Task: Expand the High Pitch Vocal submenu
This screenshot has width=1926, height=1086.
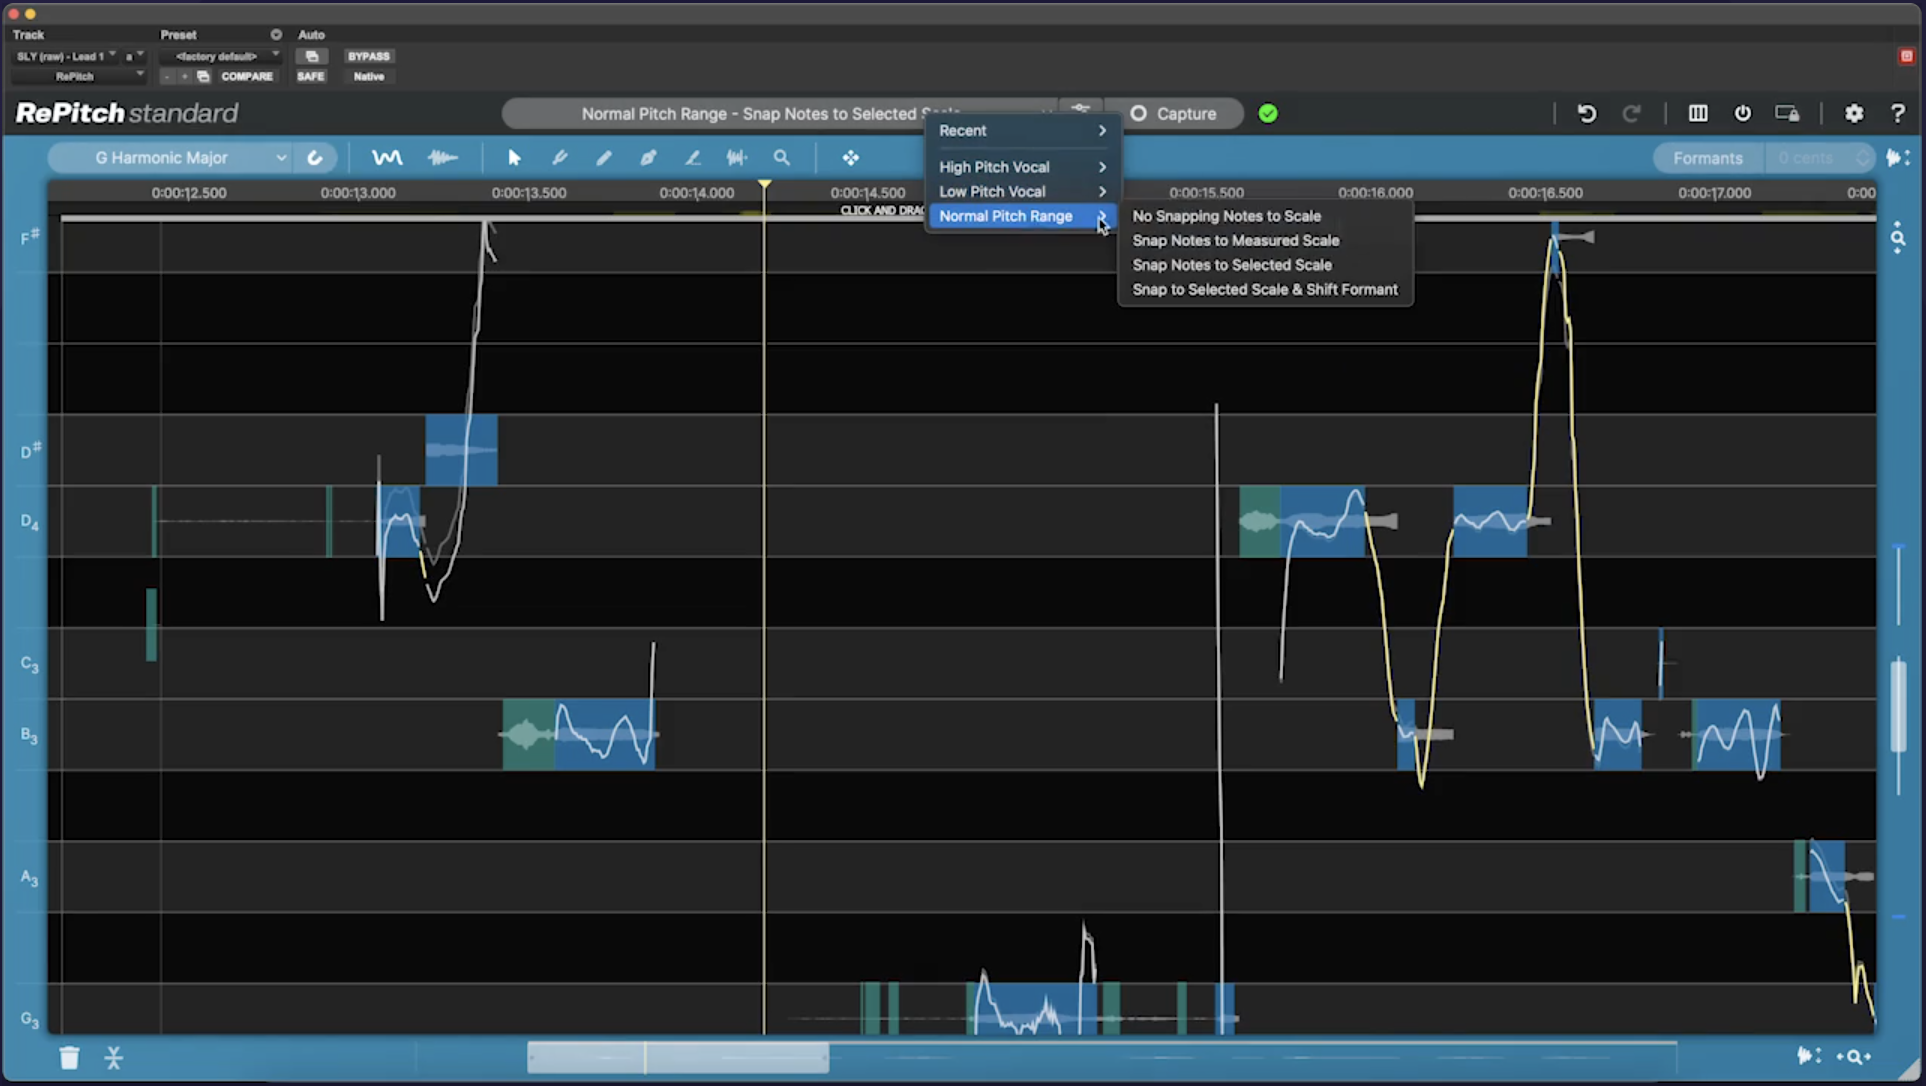Action: click(1022, 167)
